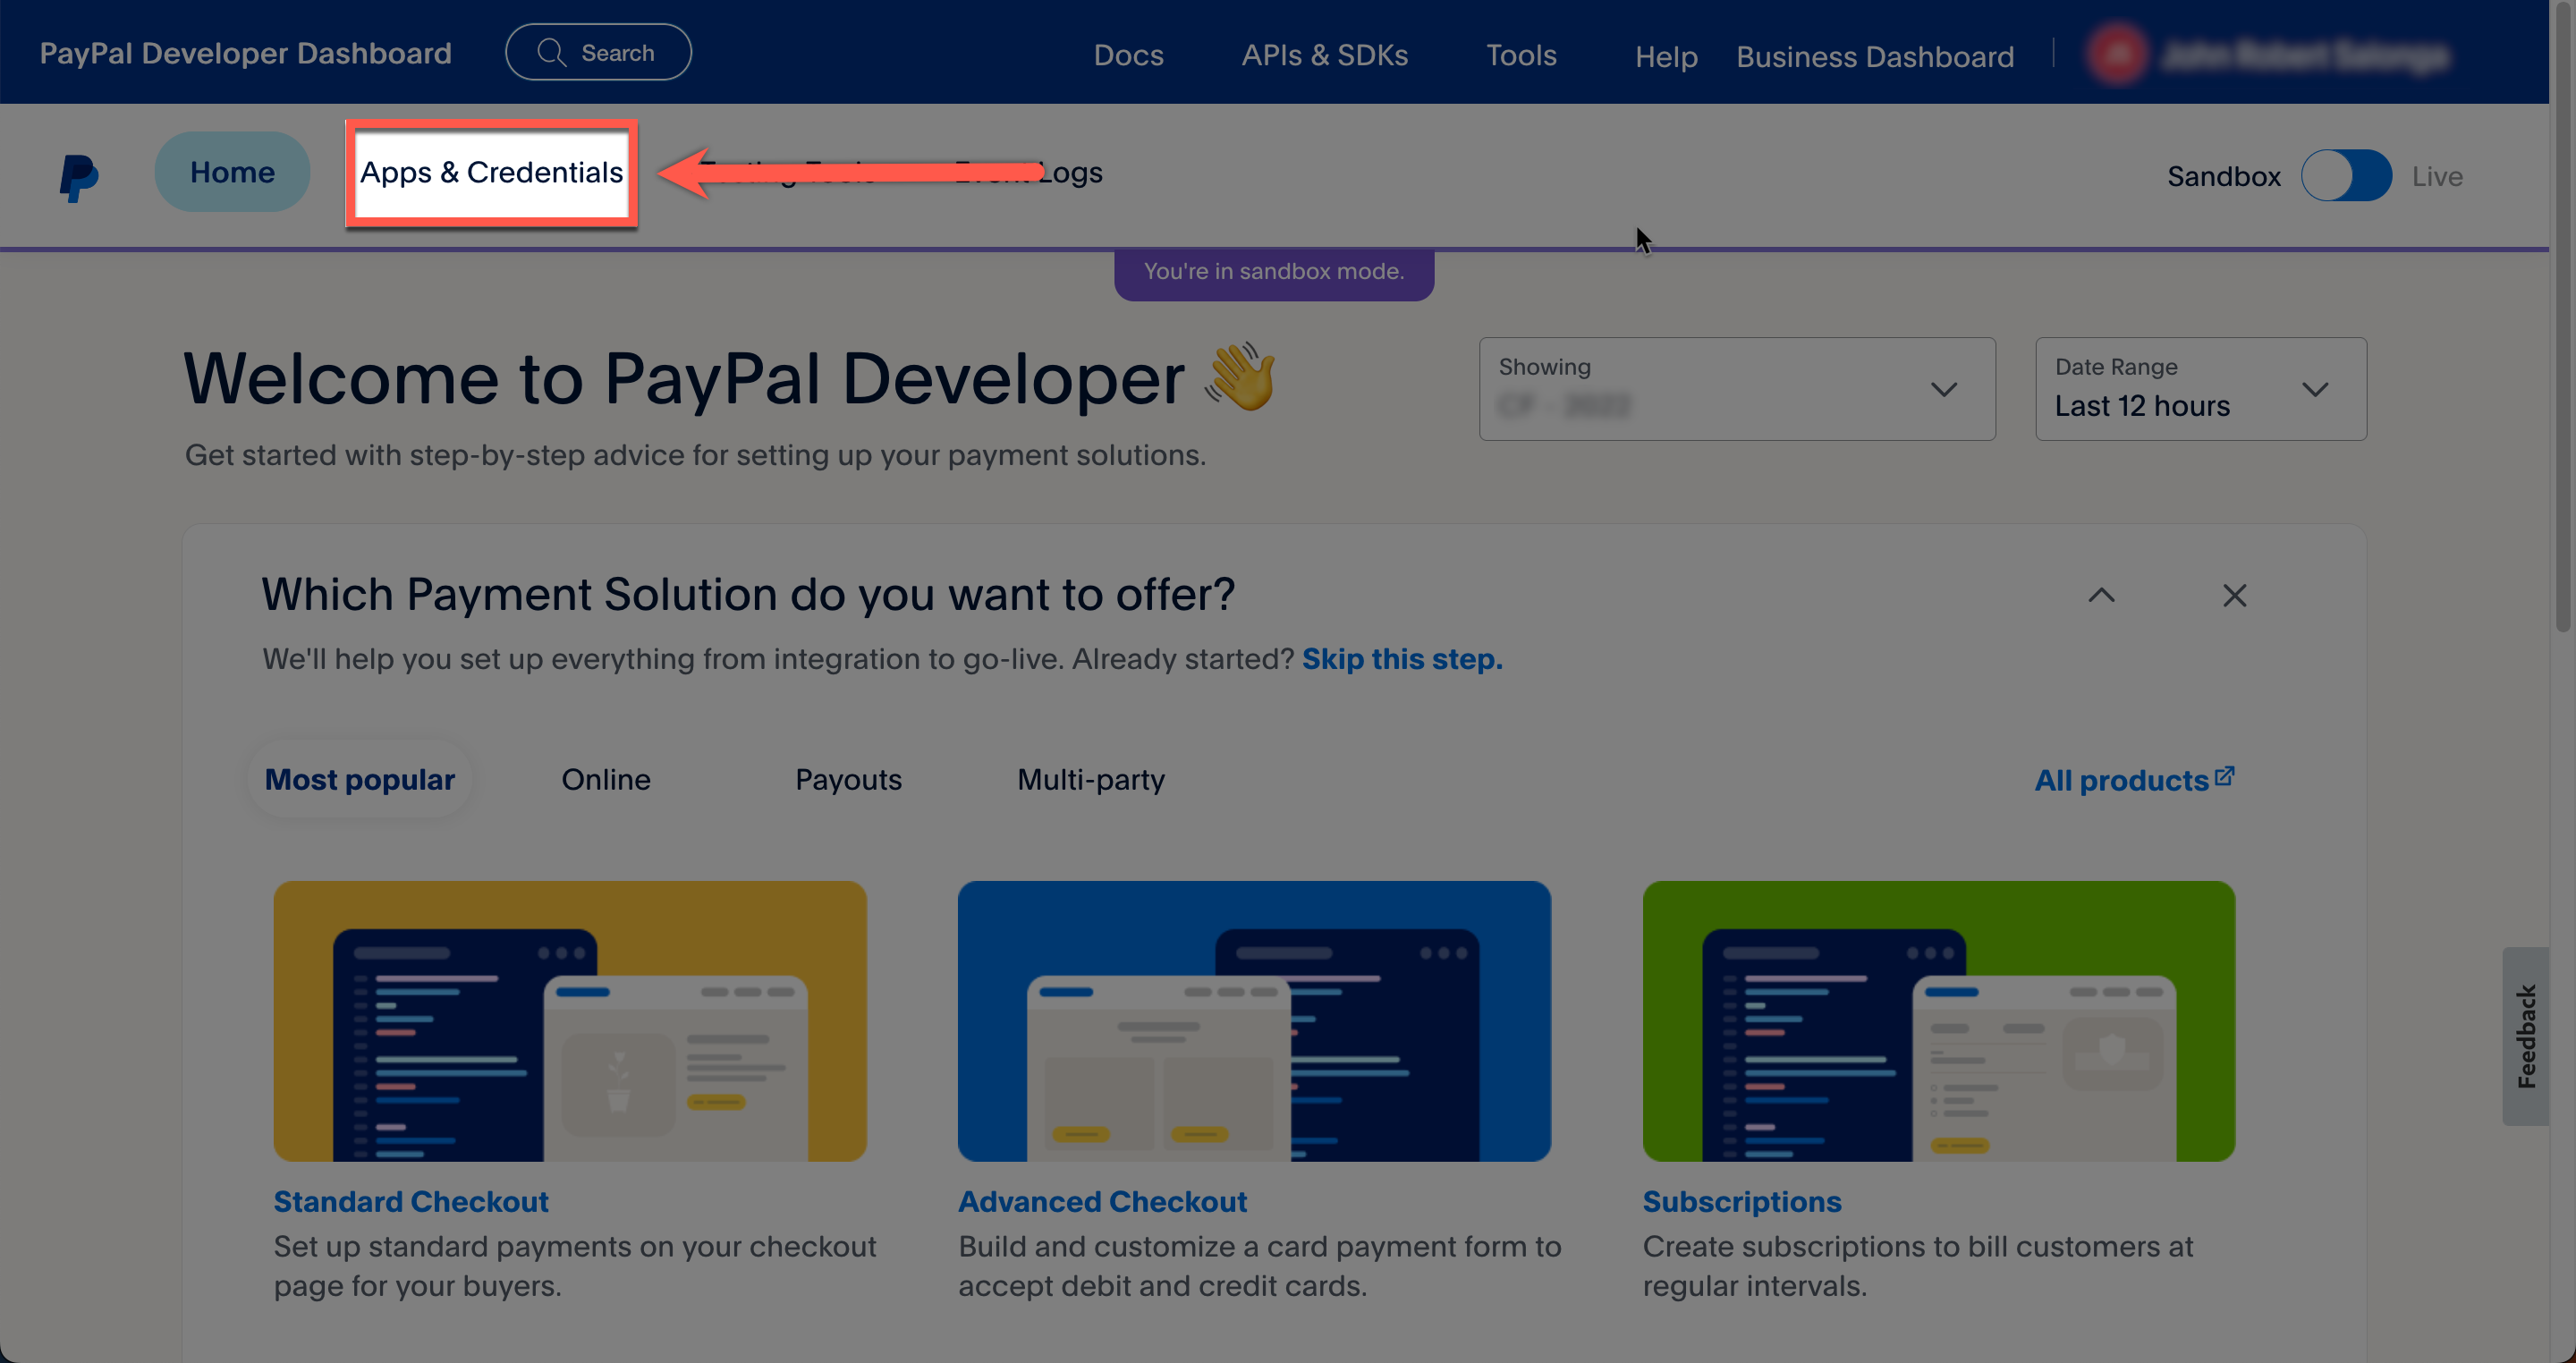Click the Live mode label
The image size is (2576, 1363).
(x=2437, y=177)
